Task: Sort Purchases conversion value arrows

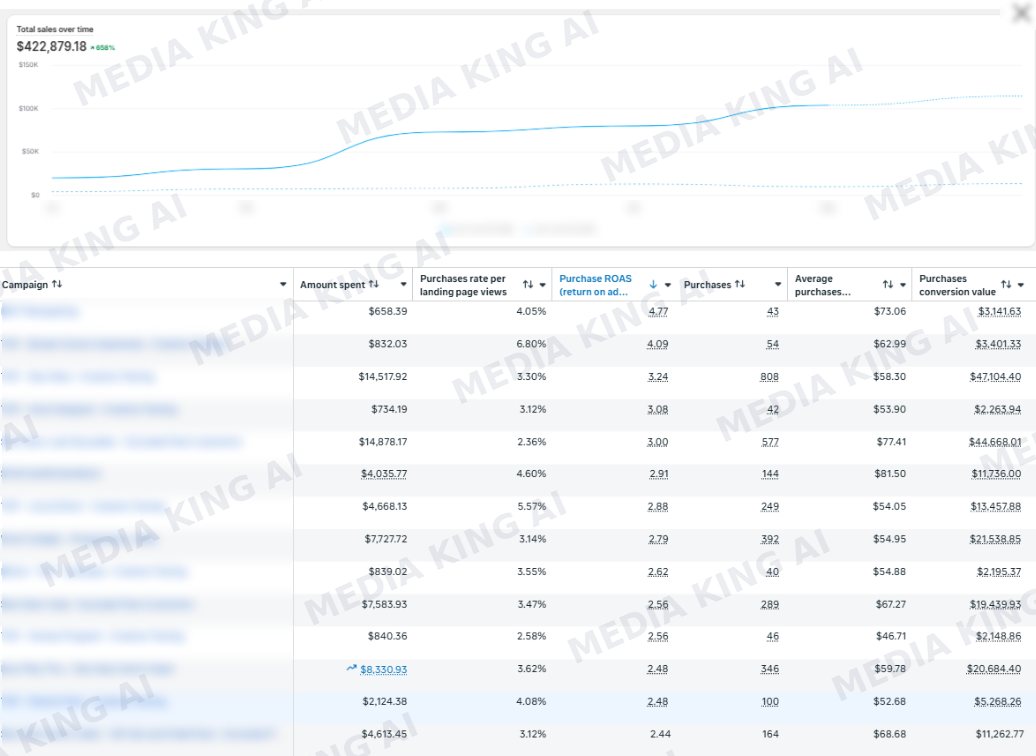Action: pos(1006,285)
